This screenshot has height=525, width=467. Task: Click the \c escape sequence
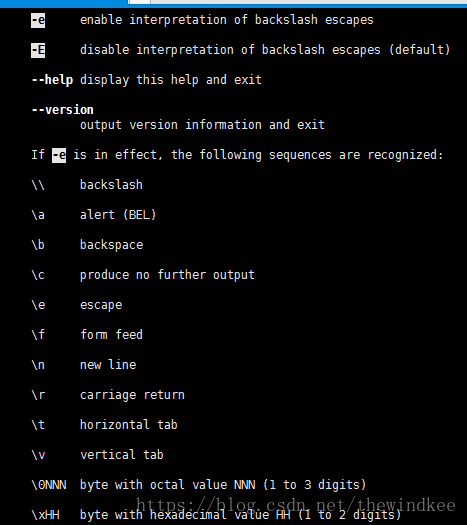tap(38, 275)
